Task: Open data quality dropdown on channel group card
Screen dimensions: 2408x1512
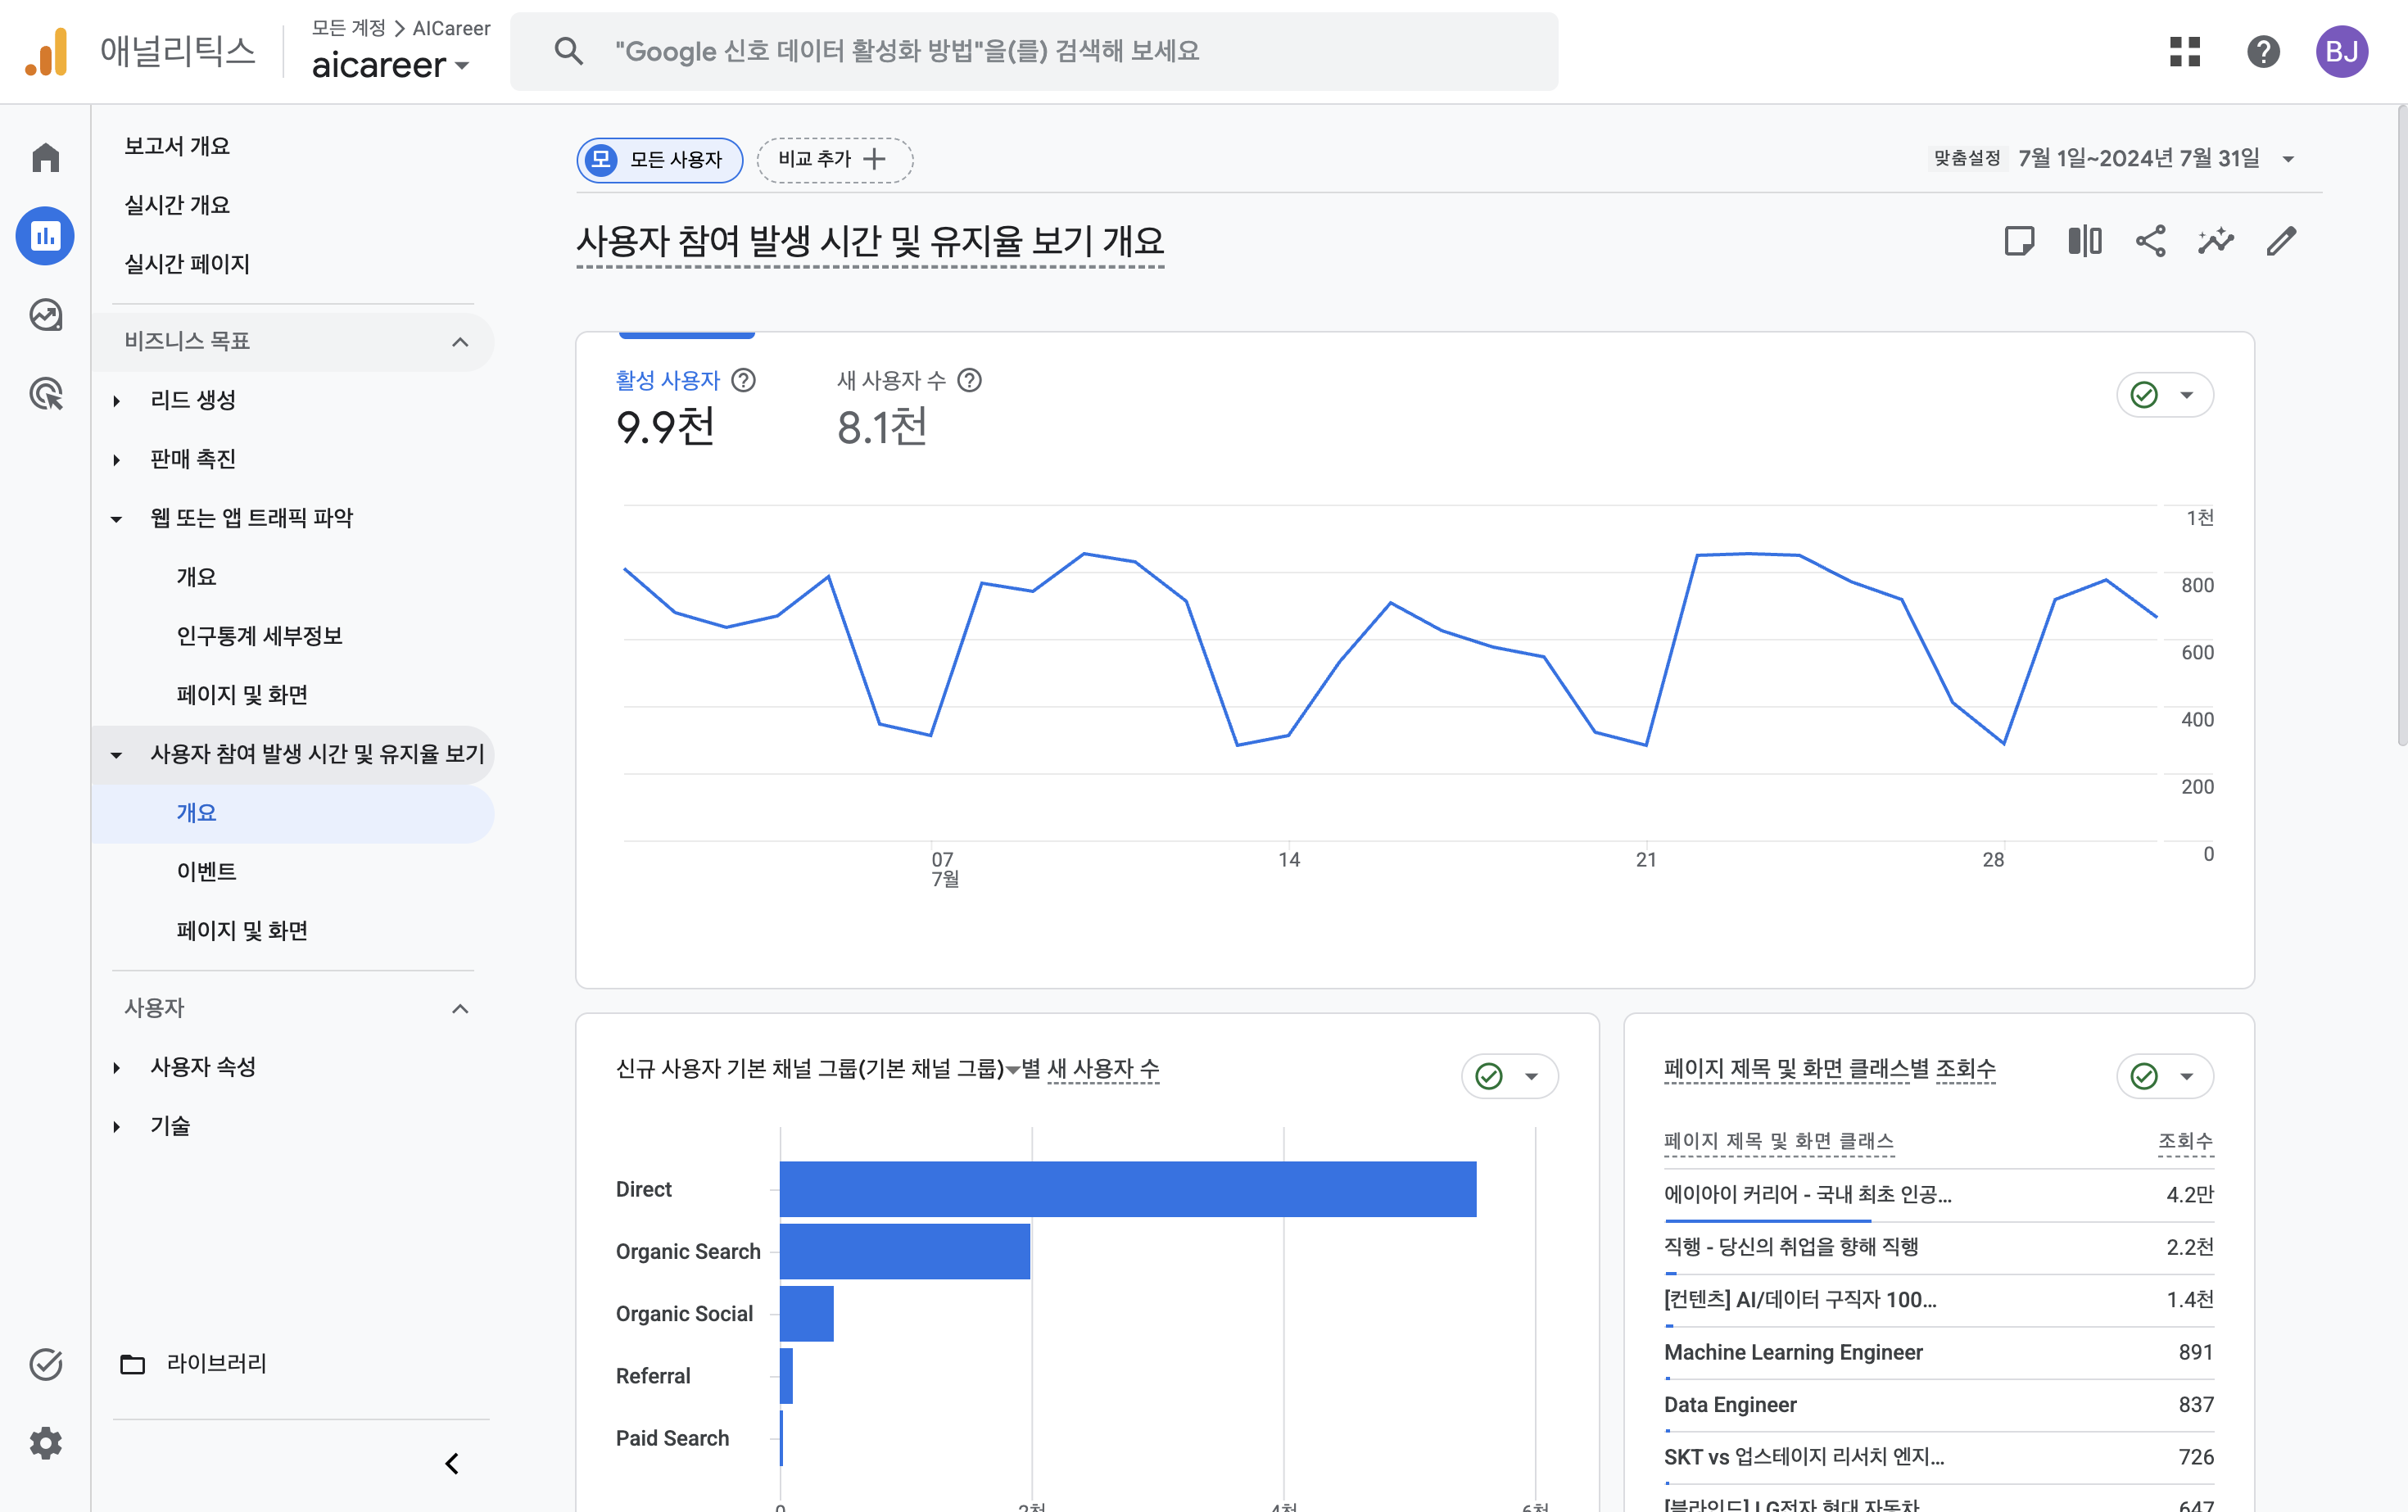Action: [1510, 1076]
